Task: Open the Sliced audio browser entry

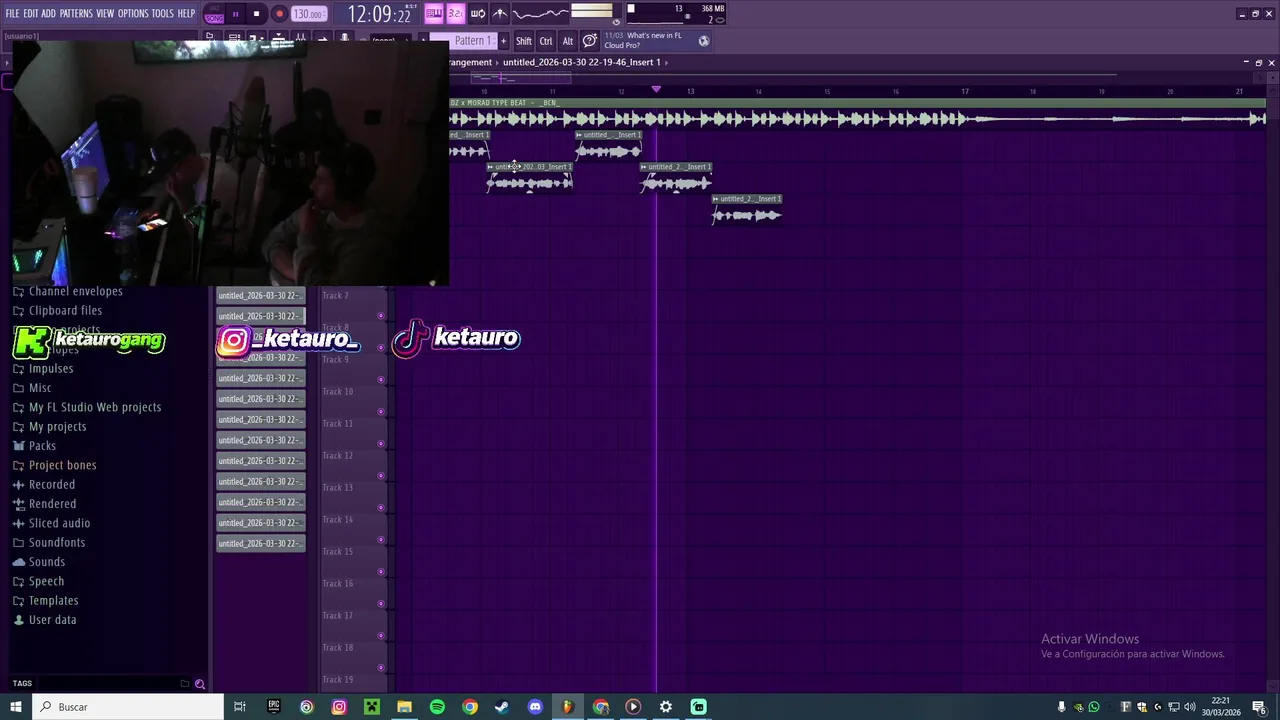Action: click(59, 523)
